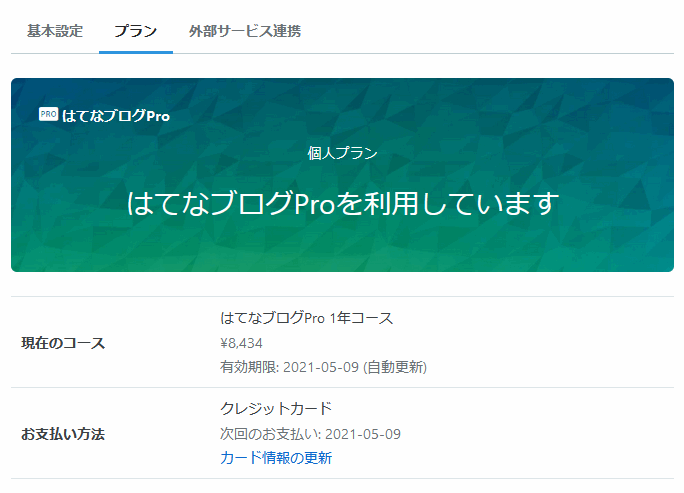684x493 pixels.
Task: Click the 現在のコース row label
Action: 63,343
